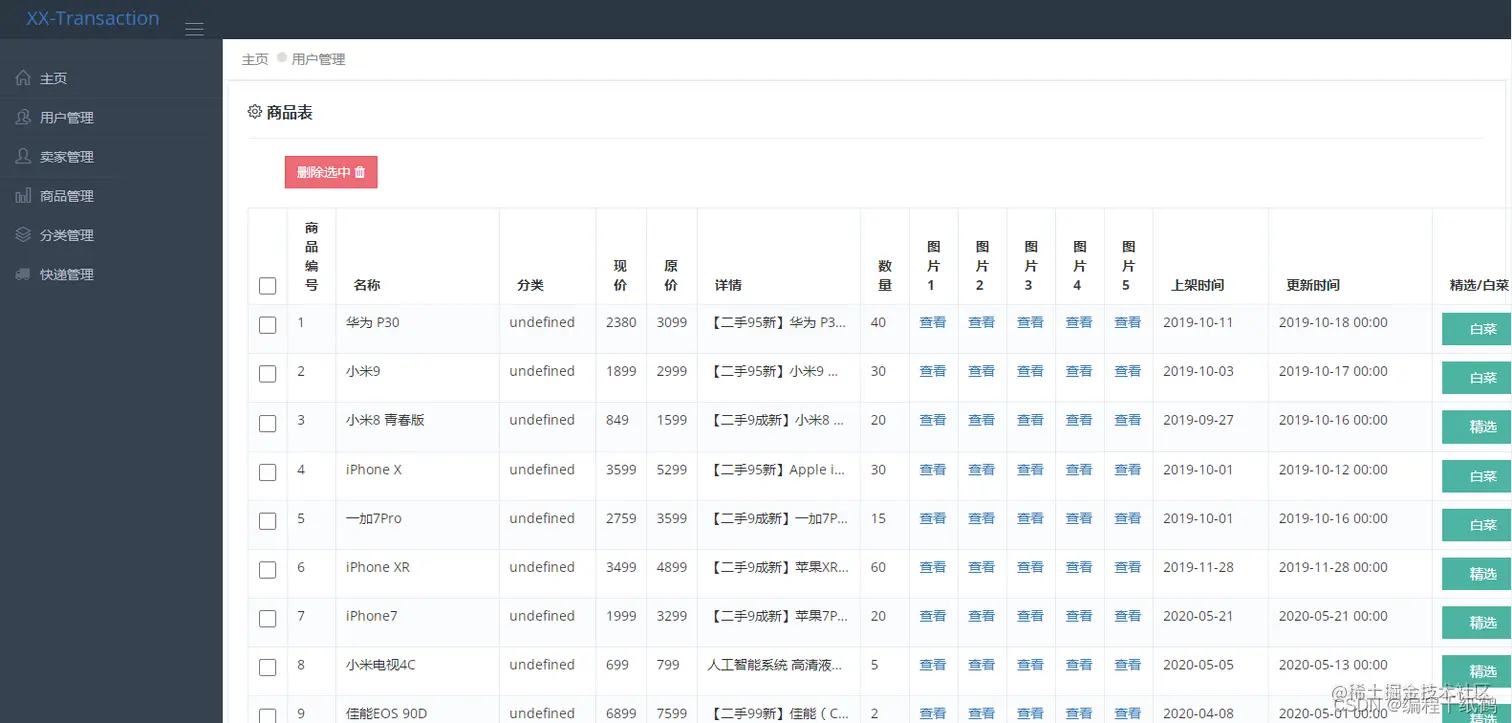Open 卖家管理 in the sidebar
The height and width of the screenshot is (723, 1512).
click(111, 156)
